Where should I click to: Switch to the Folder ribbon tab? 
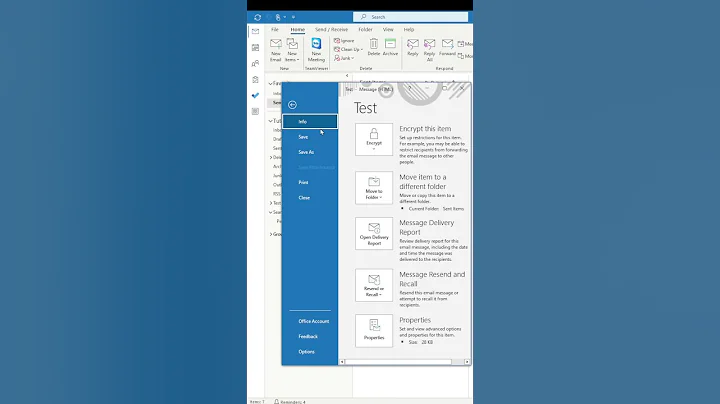point(366,29)
